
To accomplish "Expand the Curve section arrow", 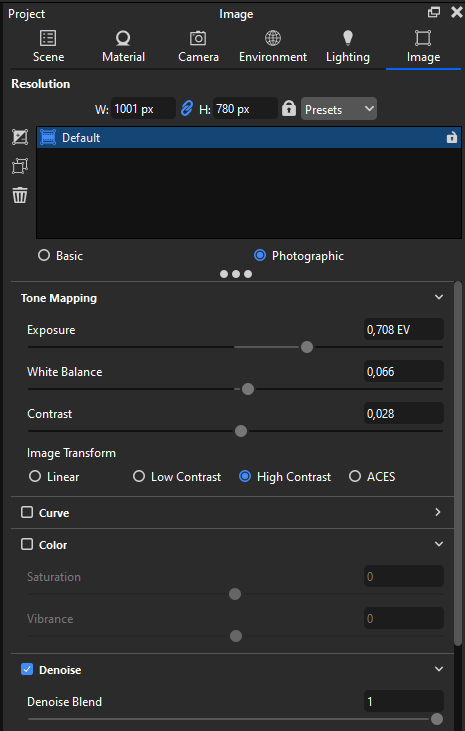I will pyautogui.click(x=437, y=512).
